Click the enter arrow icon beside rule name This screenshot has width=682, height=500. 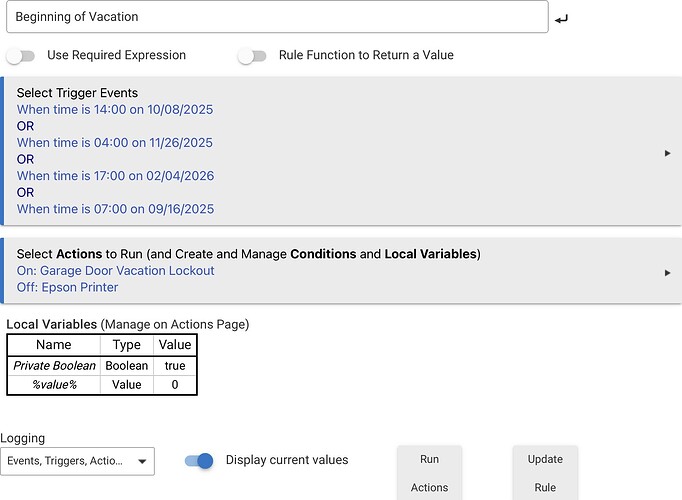[561, 19]
